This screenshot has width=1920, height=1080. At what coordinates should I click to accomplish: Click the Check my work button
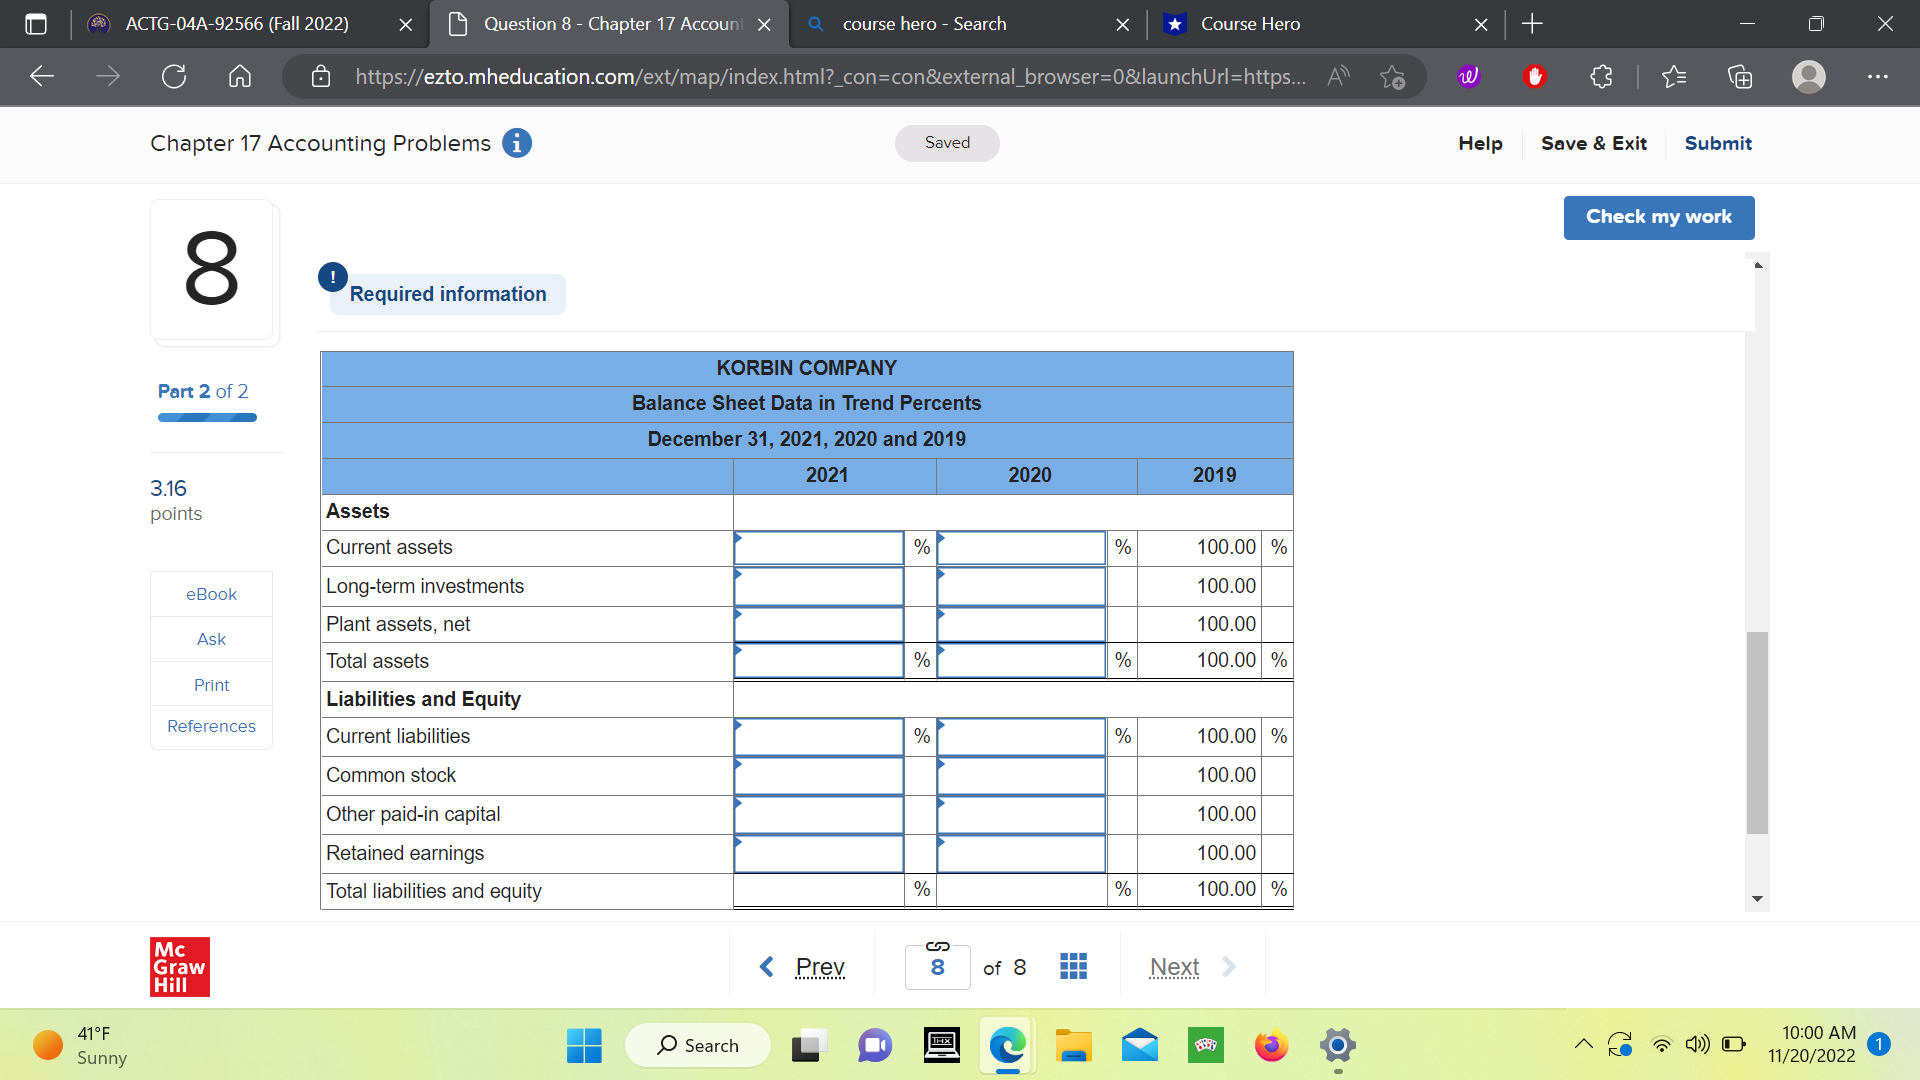tap(1658, 217)
